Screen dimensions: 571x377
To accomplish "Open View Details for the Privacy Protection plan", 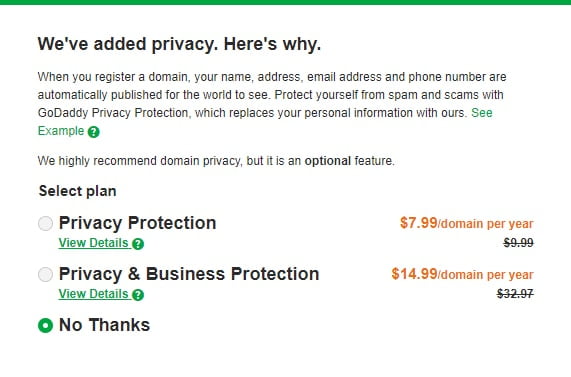I will click(94, 243).
